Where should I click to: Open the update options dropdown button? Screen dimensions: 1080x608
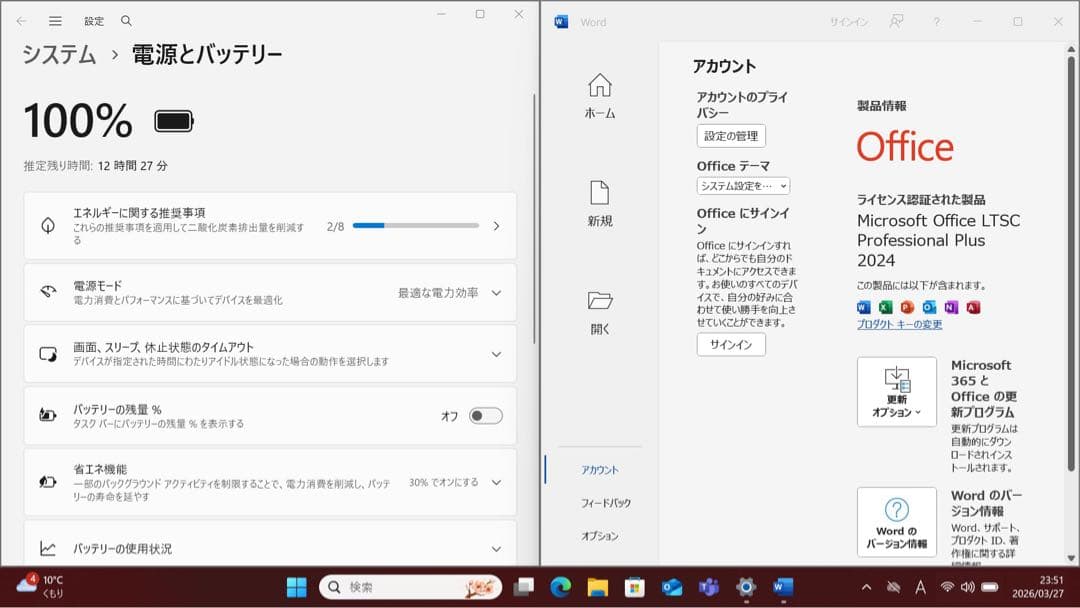pyautogui.click(x=896, y=392)
